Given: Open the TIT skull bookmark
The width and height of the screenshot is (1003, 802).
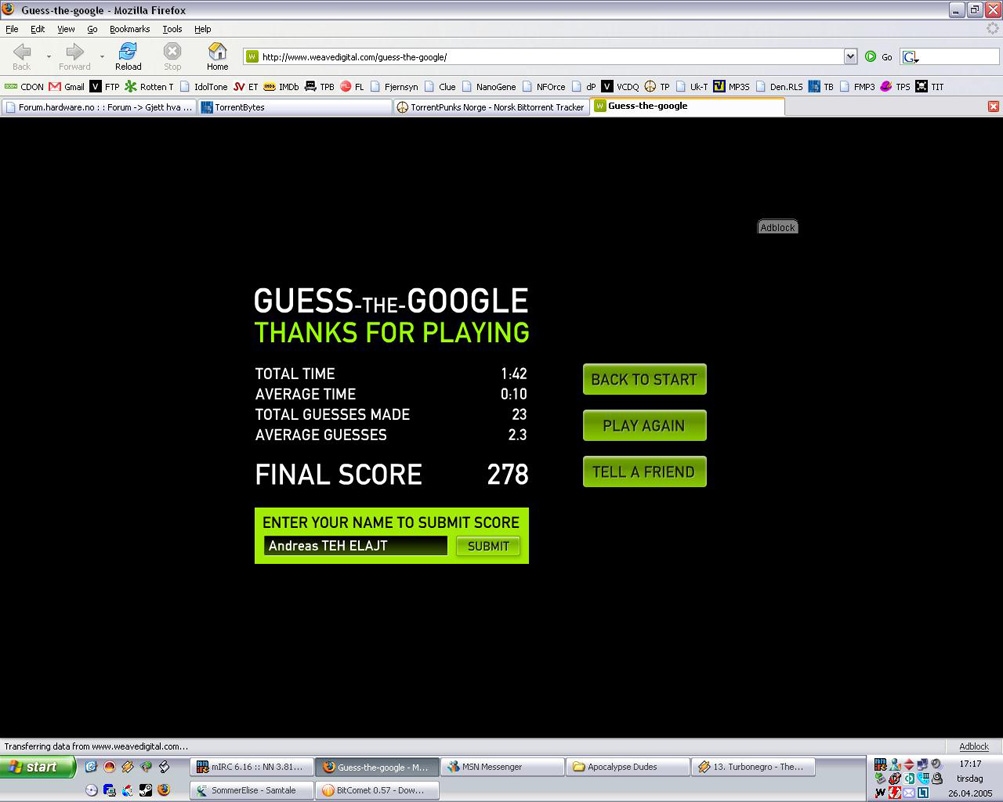Looking at the screenshot, I should (x=929, y=86).
